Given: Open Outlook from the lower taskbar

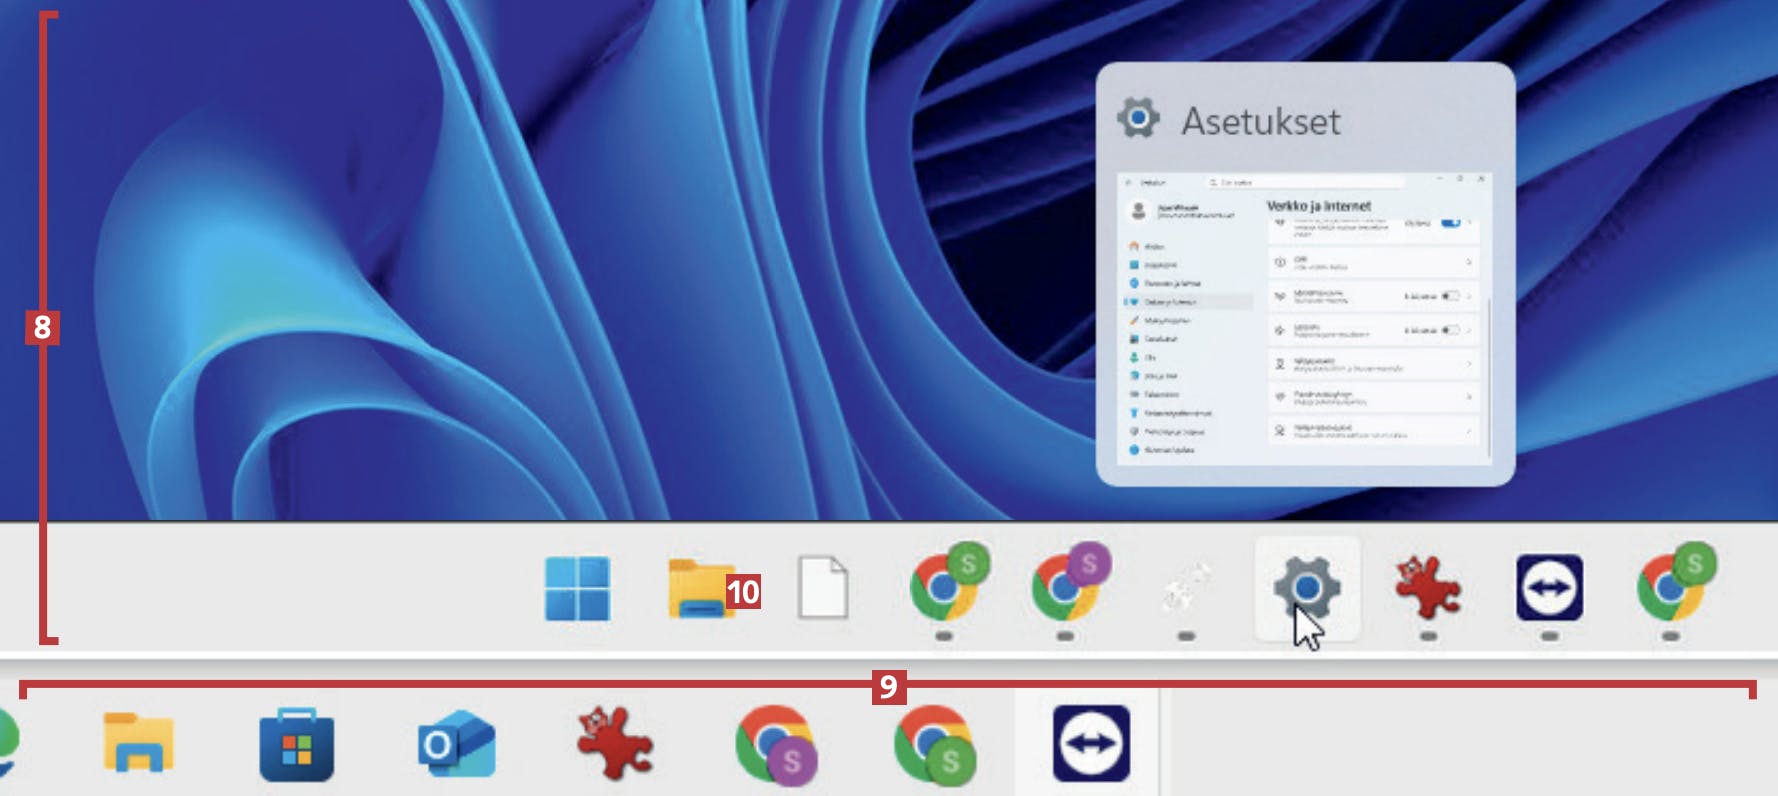Looking at the screenshot, I should 455,746.
